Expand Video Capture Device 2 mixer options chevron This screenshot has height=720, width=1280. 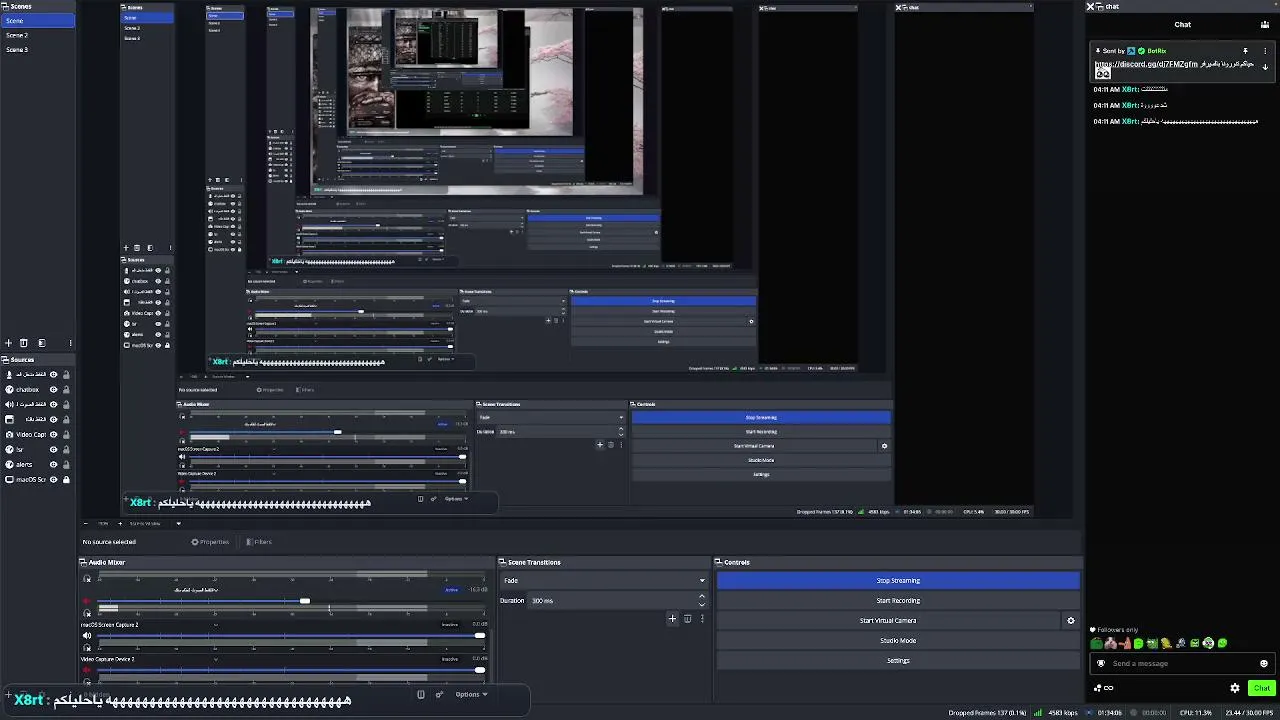point(216,660)
